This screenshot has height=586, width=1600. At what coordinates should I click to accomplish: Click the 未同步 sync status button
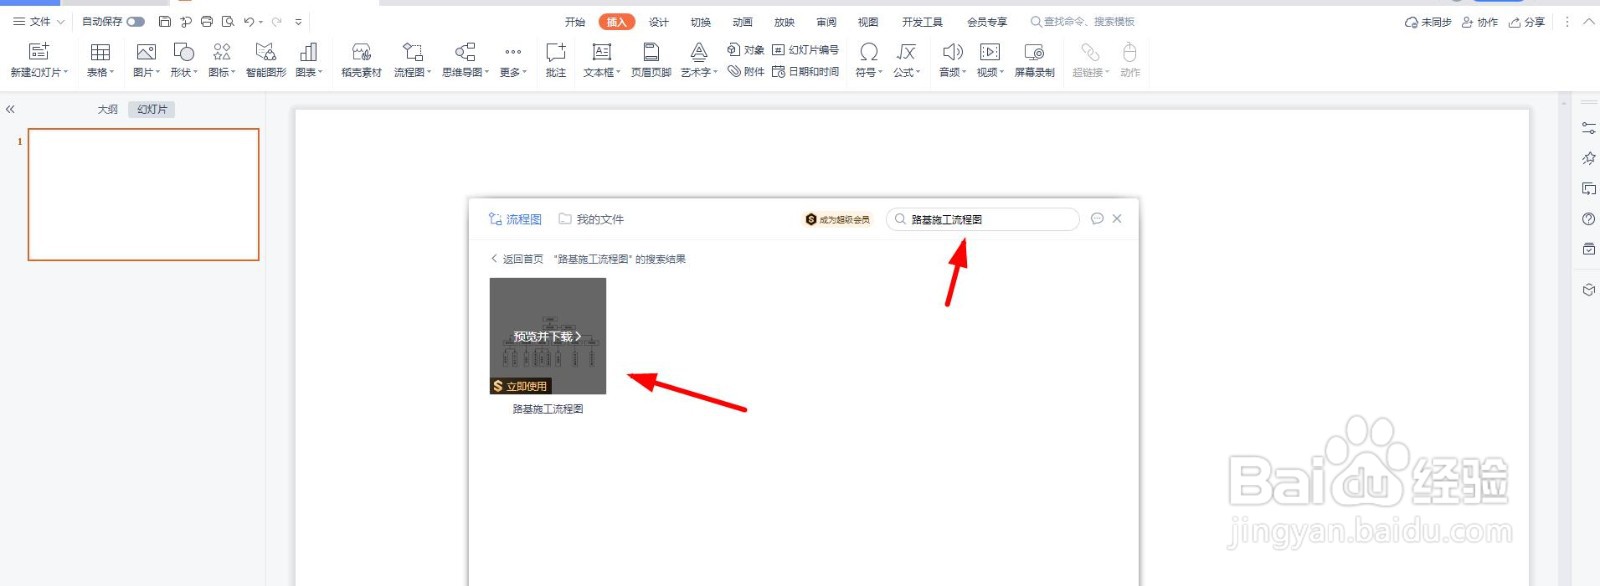click(1427, 22)
